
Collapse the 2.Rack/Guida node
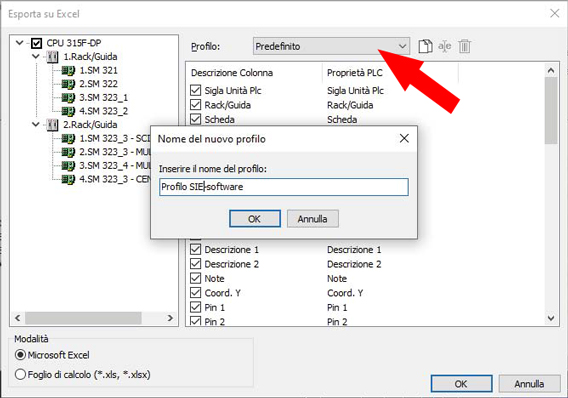tap(36, 125)
